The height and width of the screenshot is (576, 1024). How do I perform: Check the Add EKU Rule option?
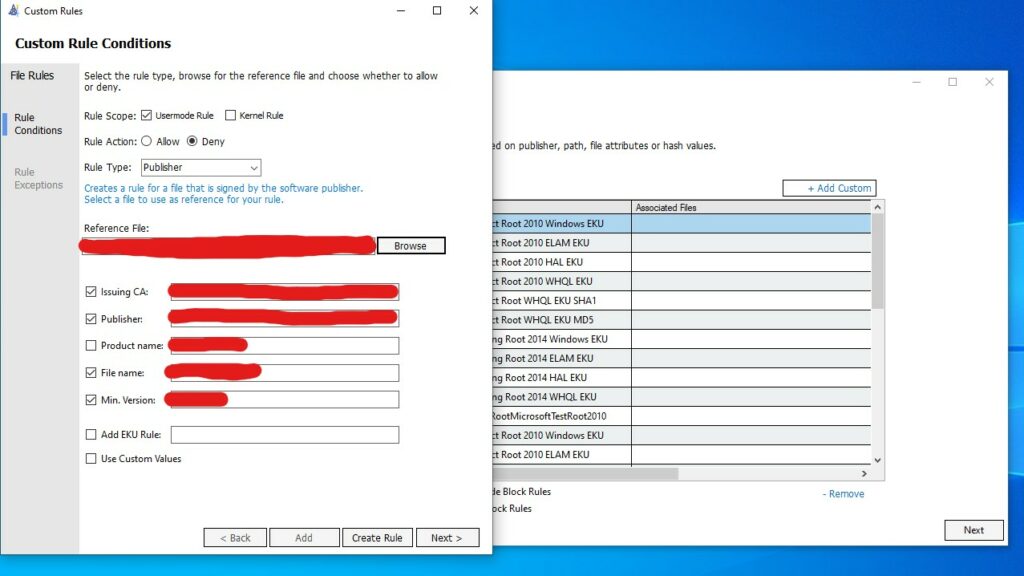pos(91,435)
